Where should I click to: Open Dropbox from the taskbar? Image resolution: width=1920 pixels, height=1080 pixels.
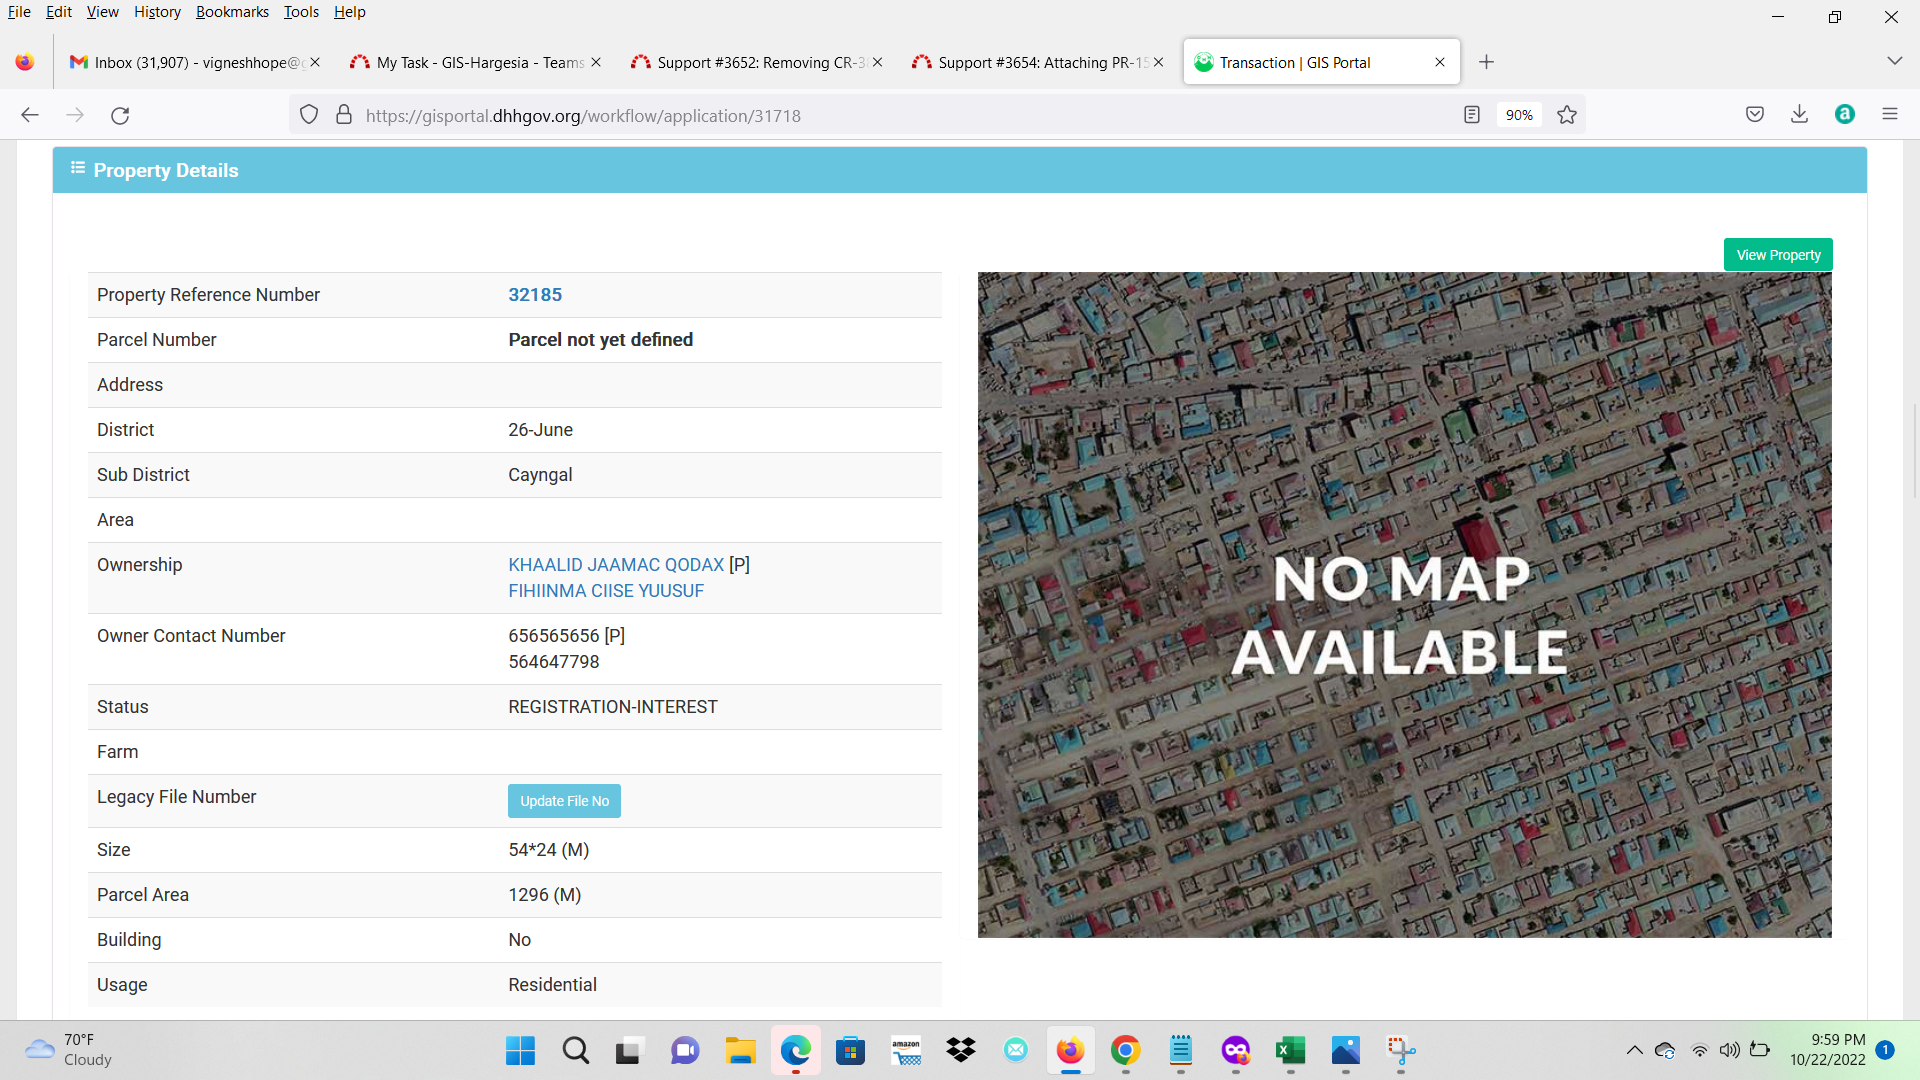coord(961,1050)
